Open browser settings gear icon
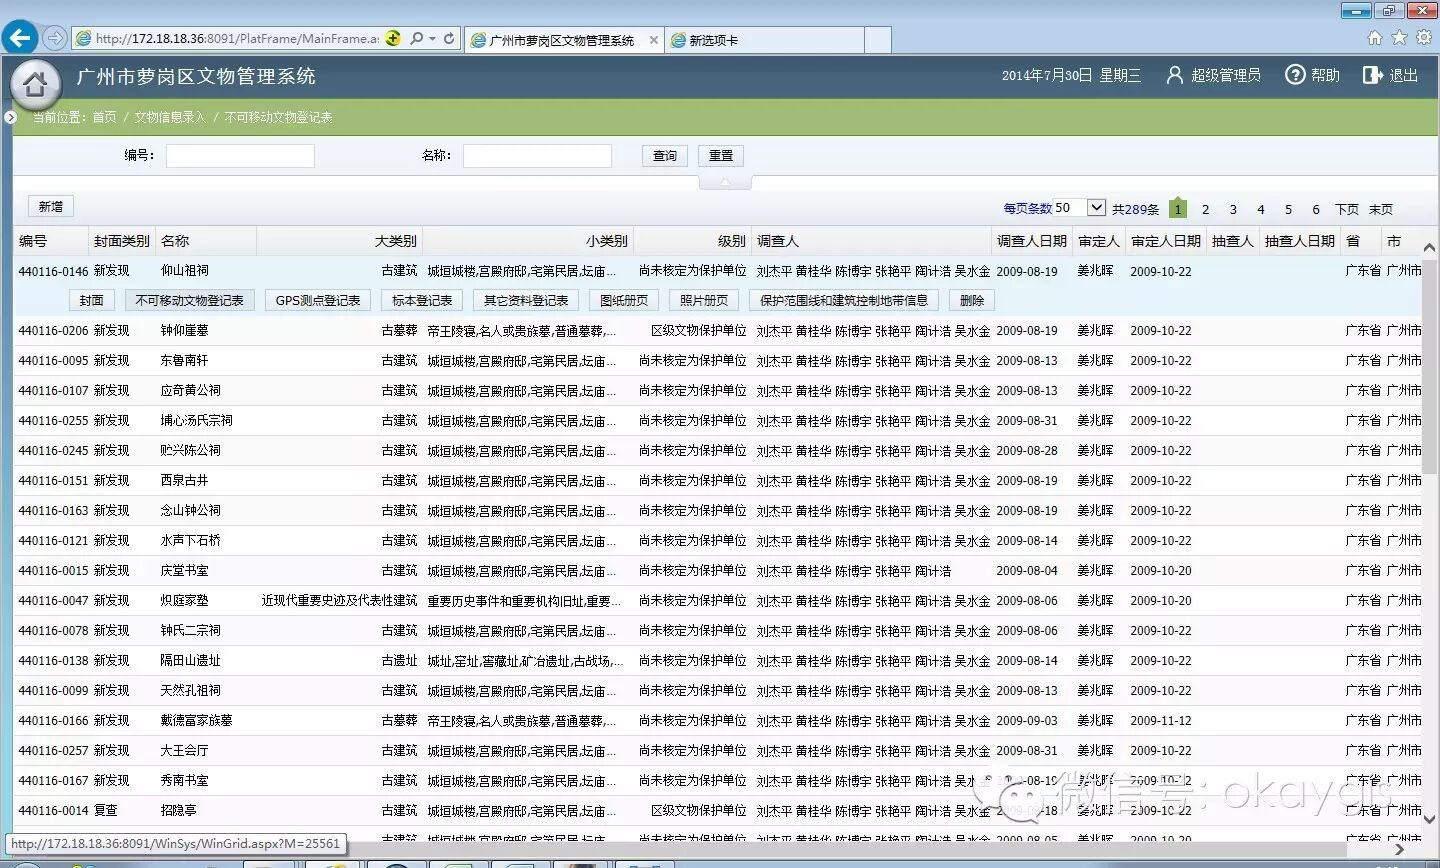The image size is (1440, 868). coord(1423,37)
